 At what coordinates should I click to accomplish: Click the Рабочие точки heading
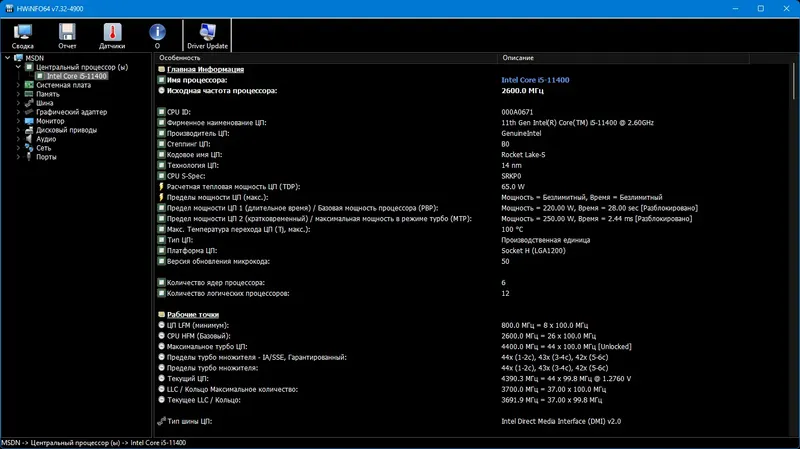[193, 315]
